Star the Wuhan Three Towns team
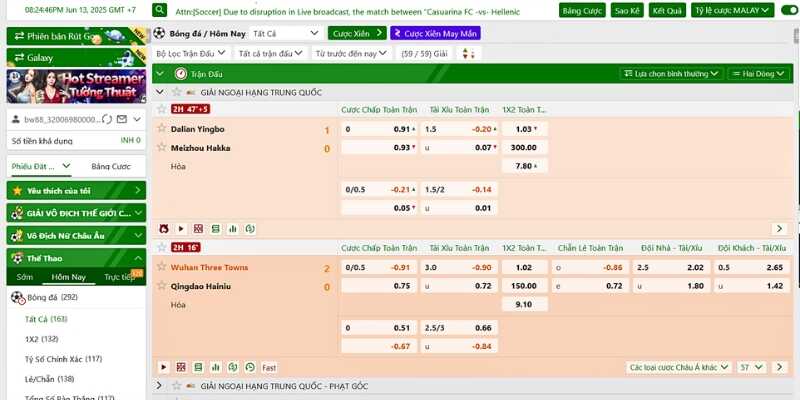Viewport: 800px width, 400px height. coord(163,267)
